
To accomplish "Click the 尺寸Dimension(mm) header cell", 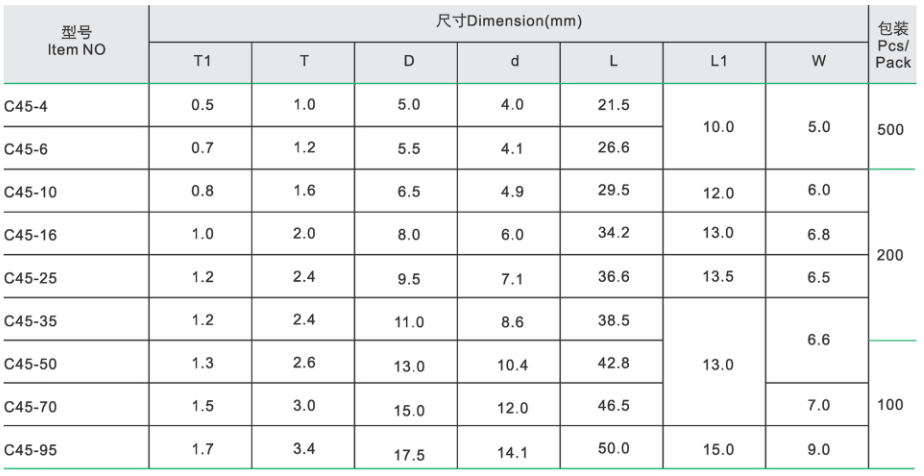I will pyautogui.click(x=509, y=22).
